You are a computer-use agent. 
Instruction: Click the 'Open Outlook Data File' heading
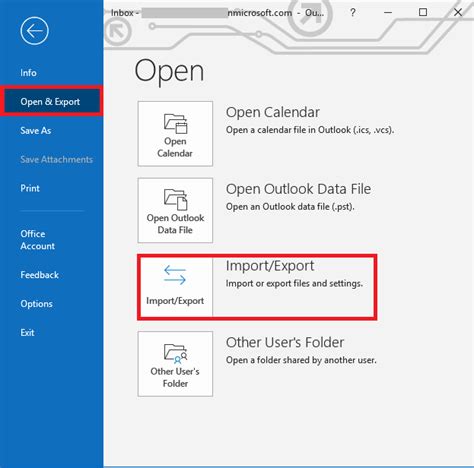click(x=298, y=189)
